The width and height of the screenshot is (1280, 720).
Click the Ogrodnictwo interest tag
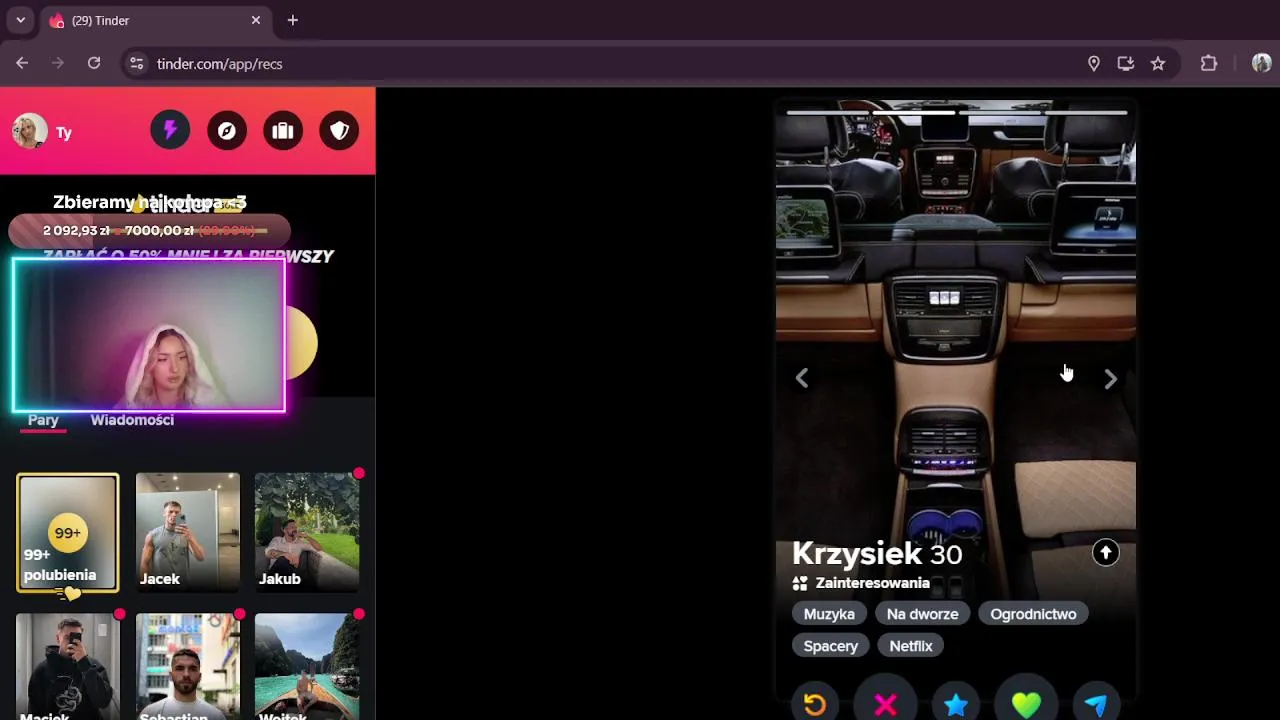[x=1033, y=614]
